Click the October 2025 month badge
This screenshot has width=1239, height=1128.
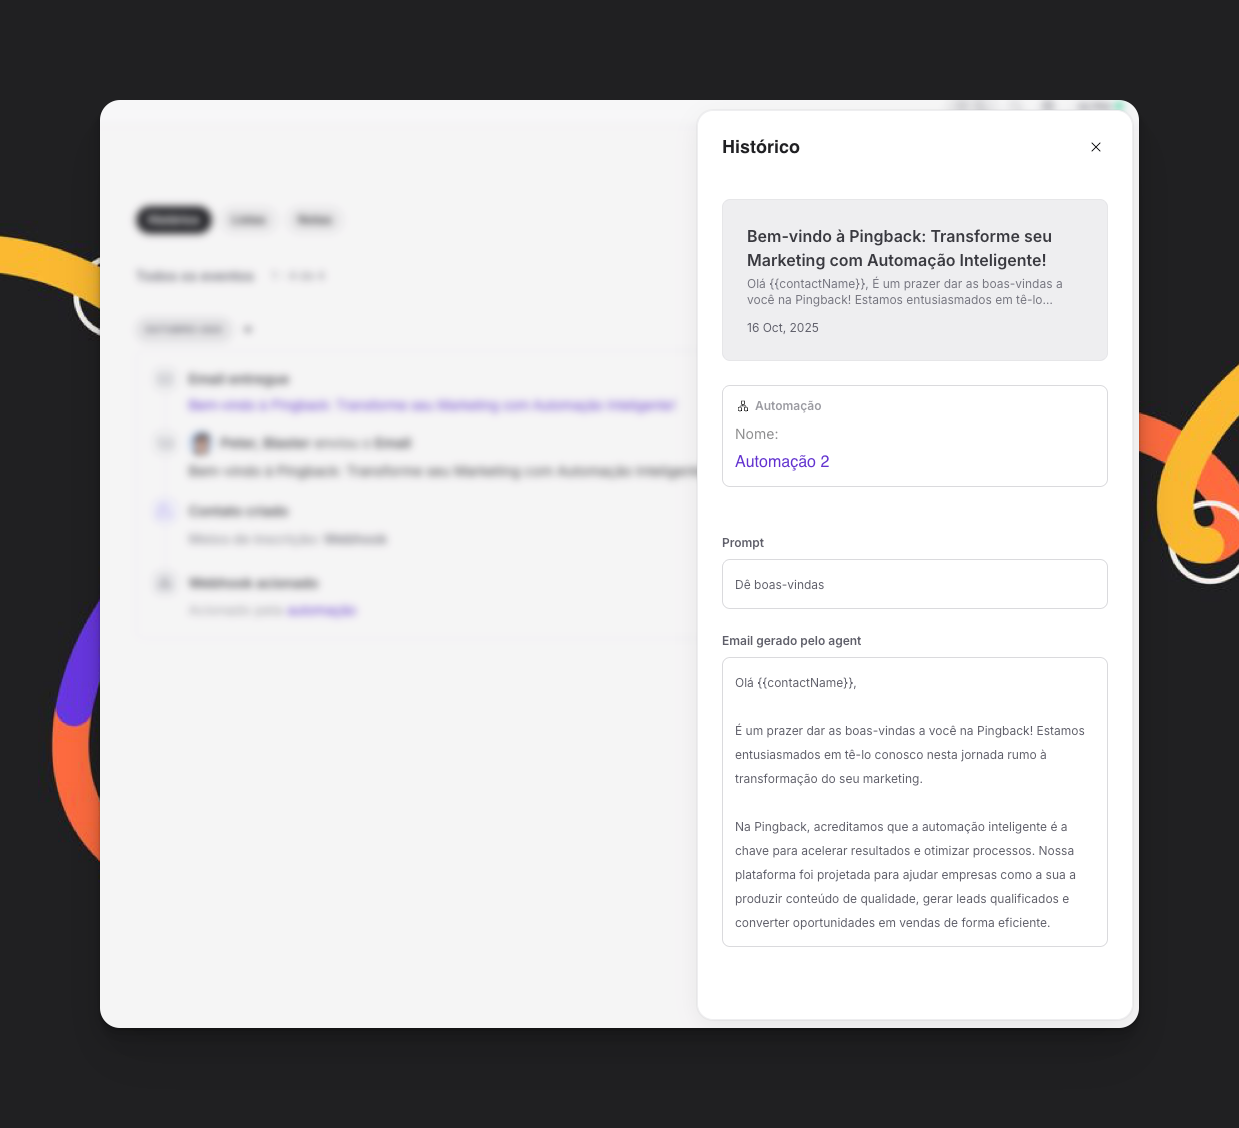click(x=184, y=329)
